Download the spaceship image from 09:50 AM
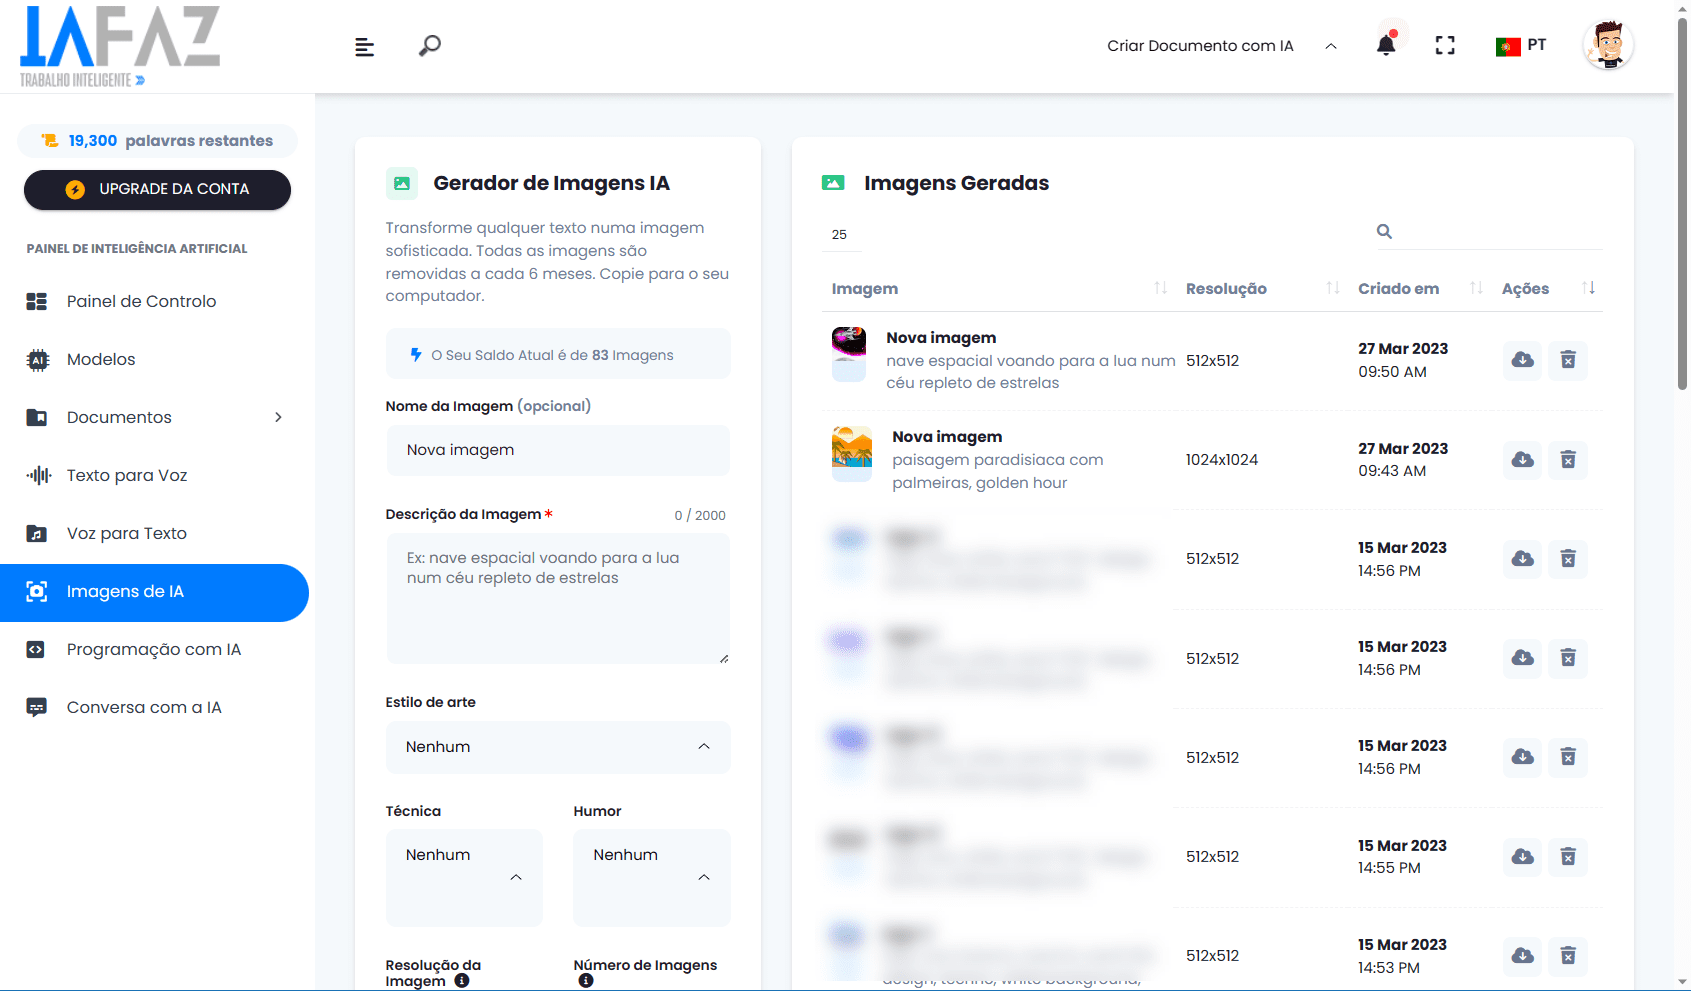Screen dimensions: 1691x991 click(1522, 360)
